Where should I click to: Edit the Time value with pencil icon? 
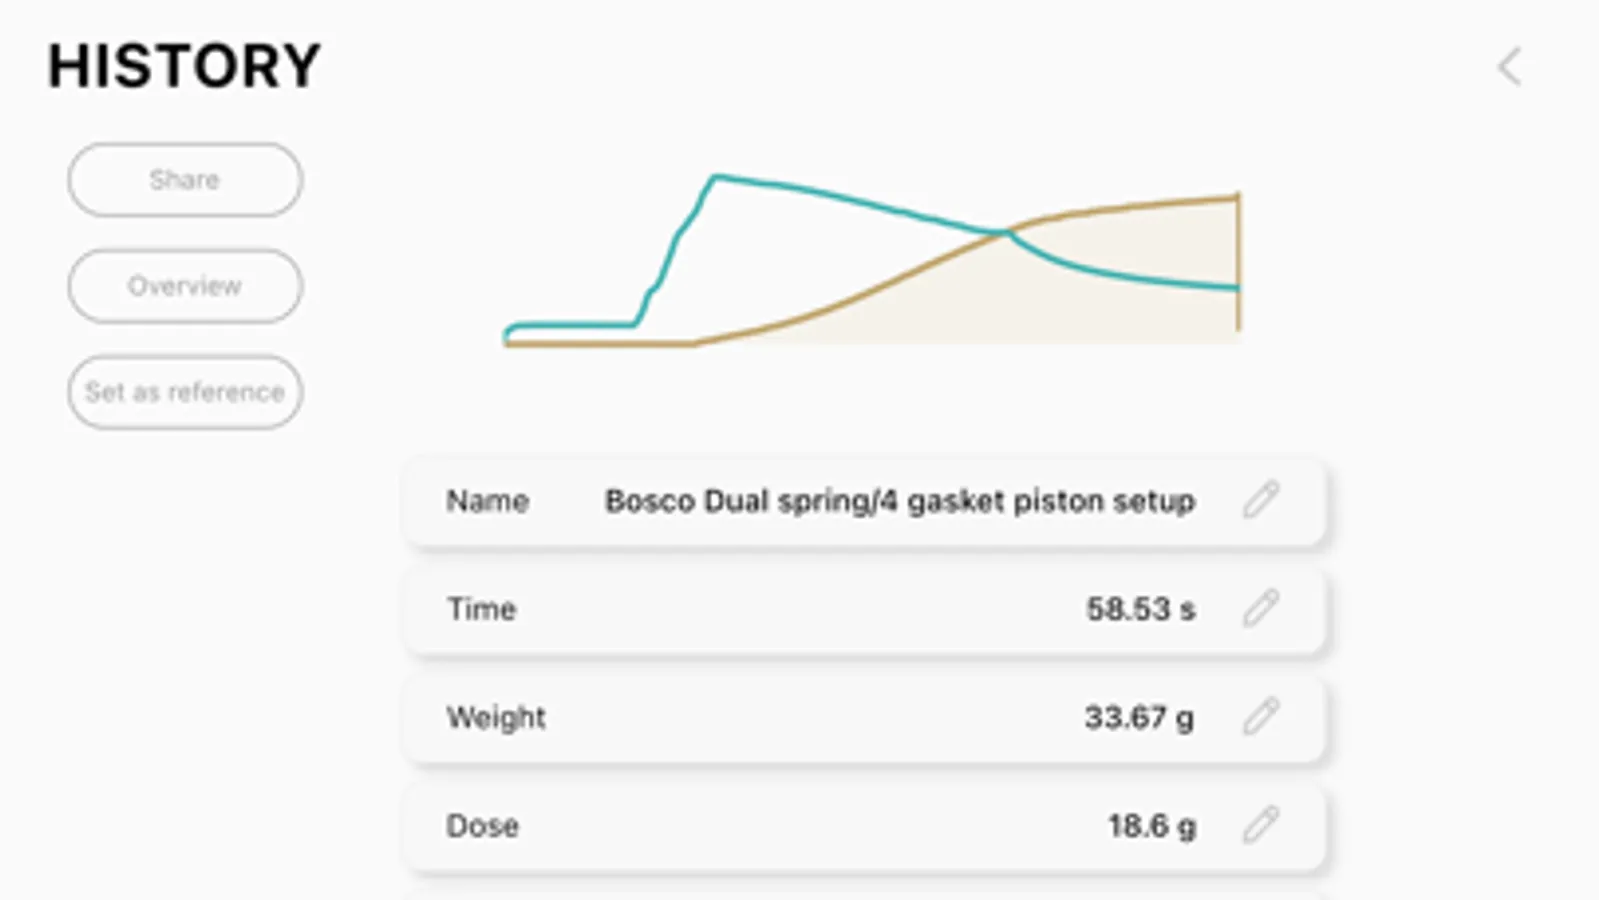1261,608
